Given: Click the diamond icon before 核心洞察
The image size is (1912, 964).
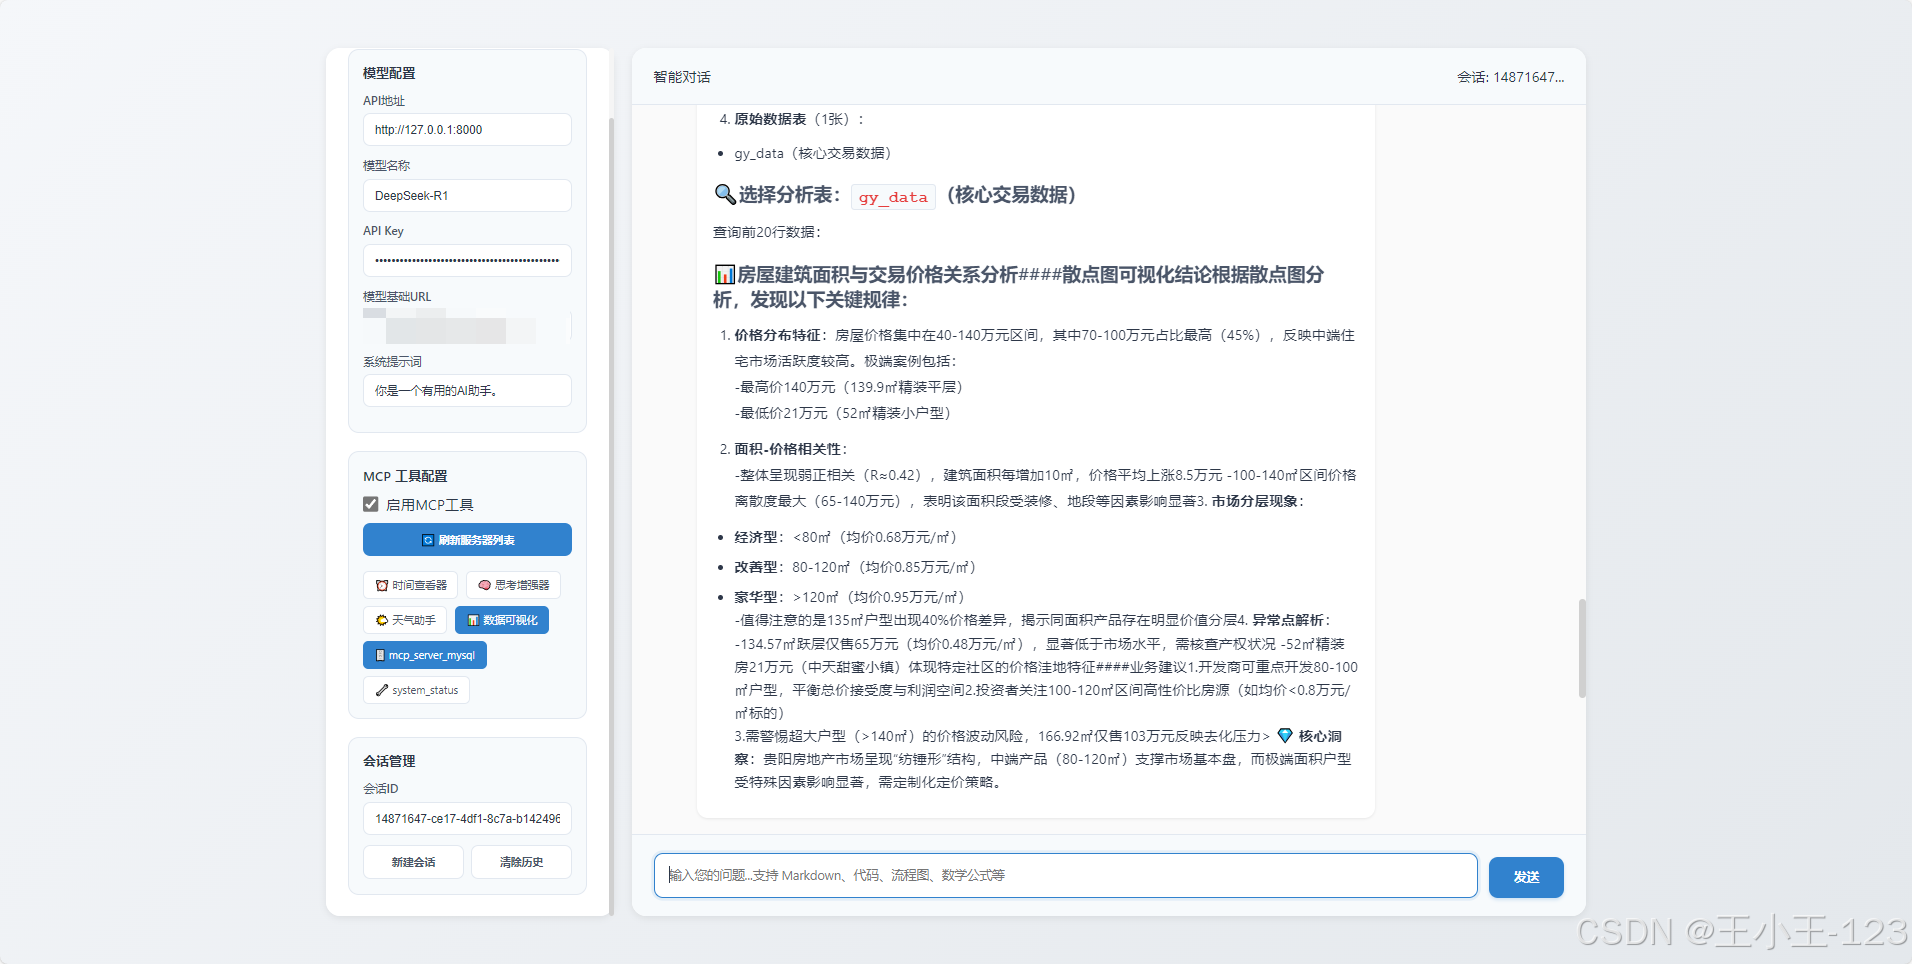Looking at the screenshot, I should click(x=1285, y=736).
